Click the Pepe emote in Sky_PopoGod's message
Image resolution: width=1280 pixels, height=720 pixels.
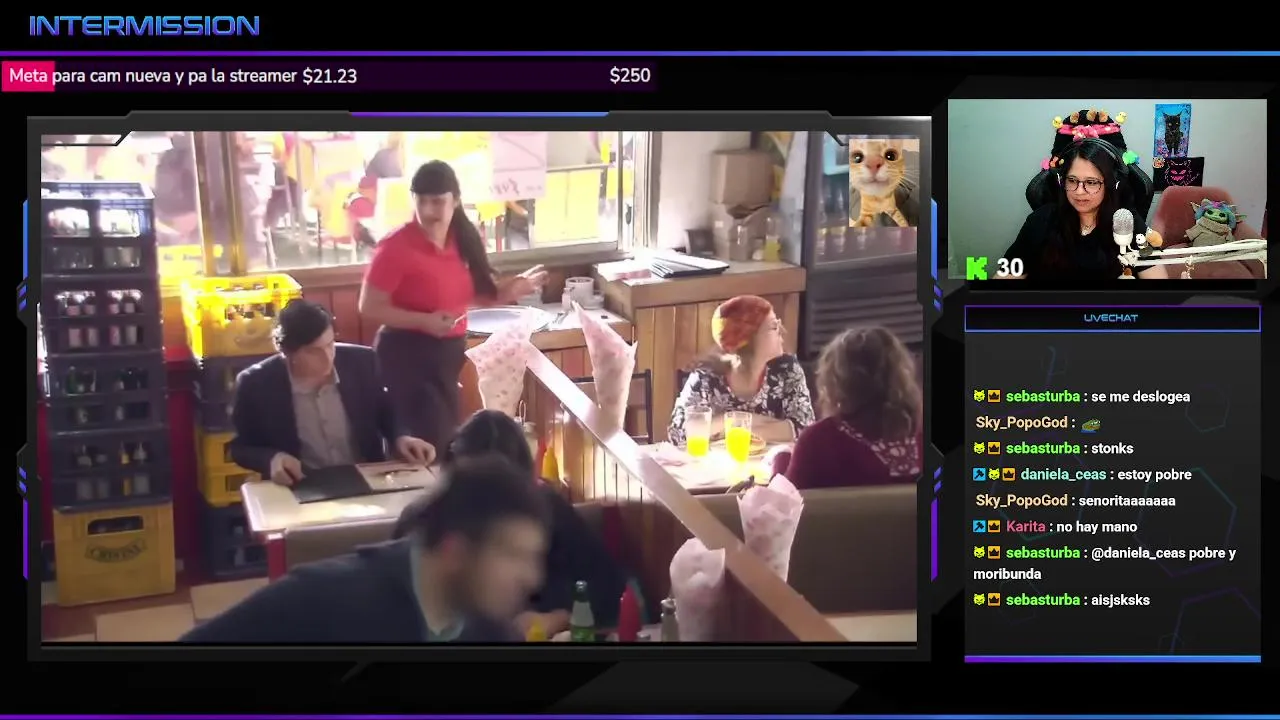pyautogui.click(x=1091, y=423)
